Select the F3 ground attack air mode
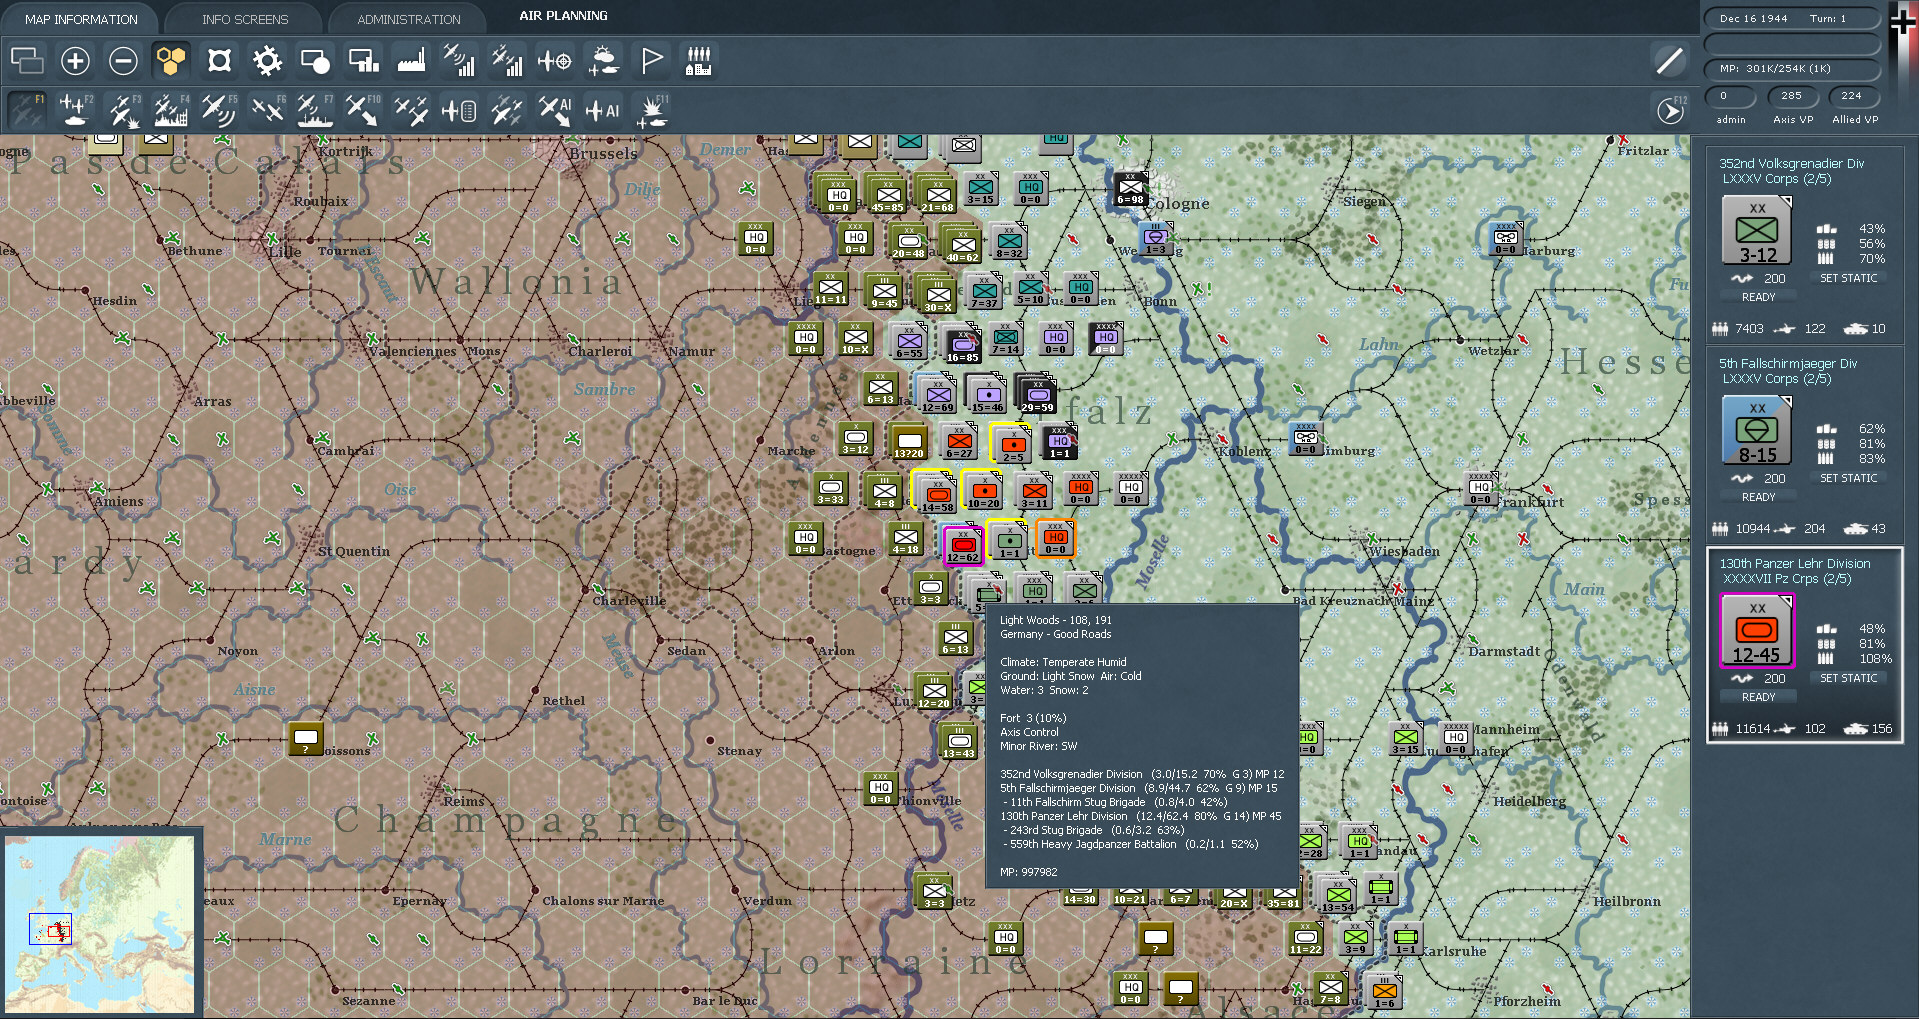The height and width of the screenshot is (1019, 1919). pyautogui.click(x=123, y=110)
